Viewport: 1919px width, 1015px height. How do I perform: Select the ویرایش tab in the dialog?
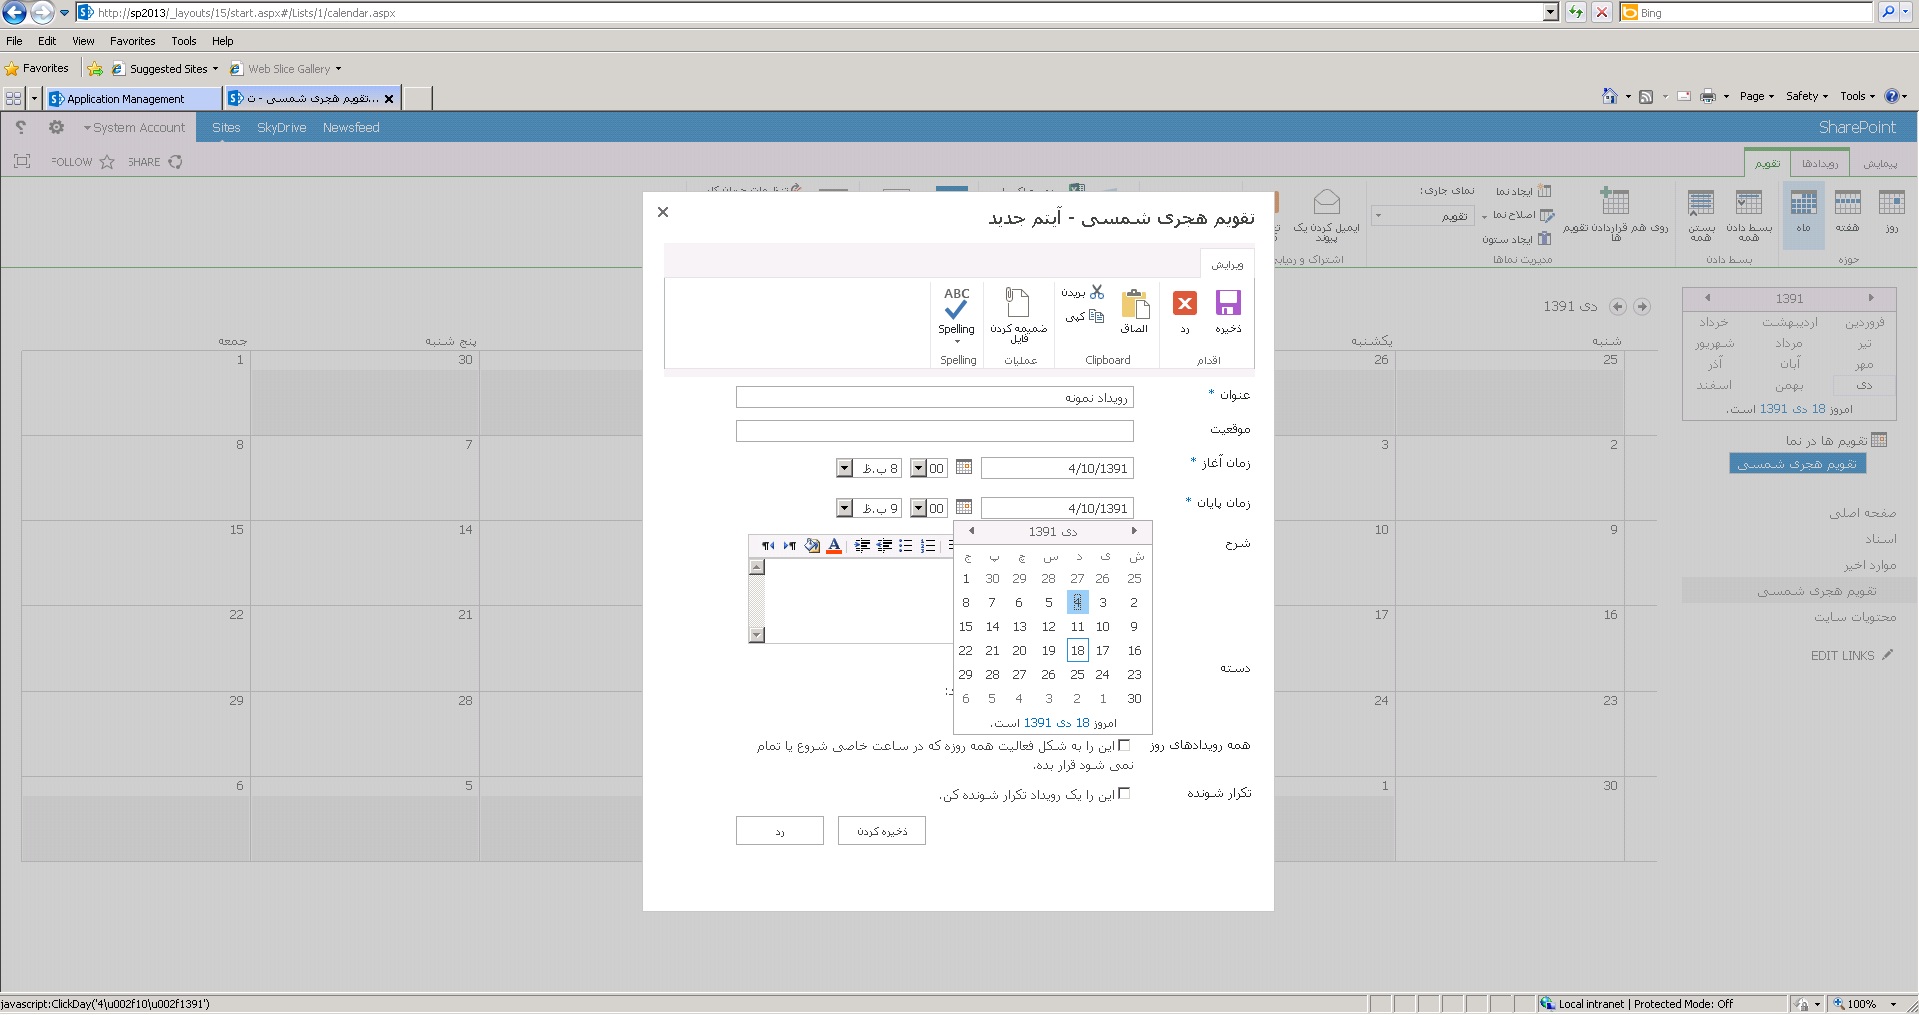pyautogui.click(x=1227, y=264)
